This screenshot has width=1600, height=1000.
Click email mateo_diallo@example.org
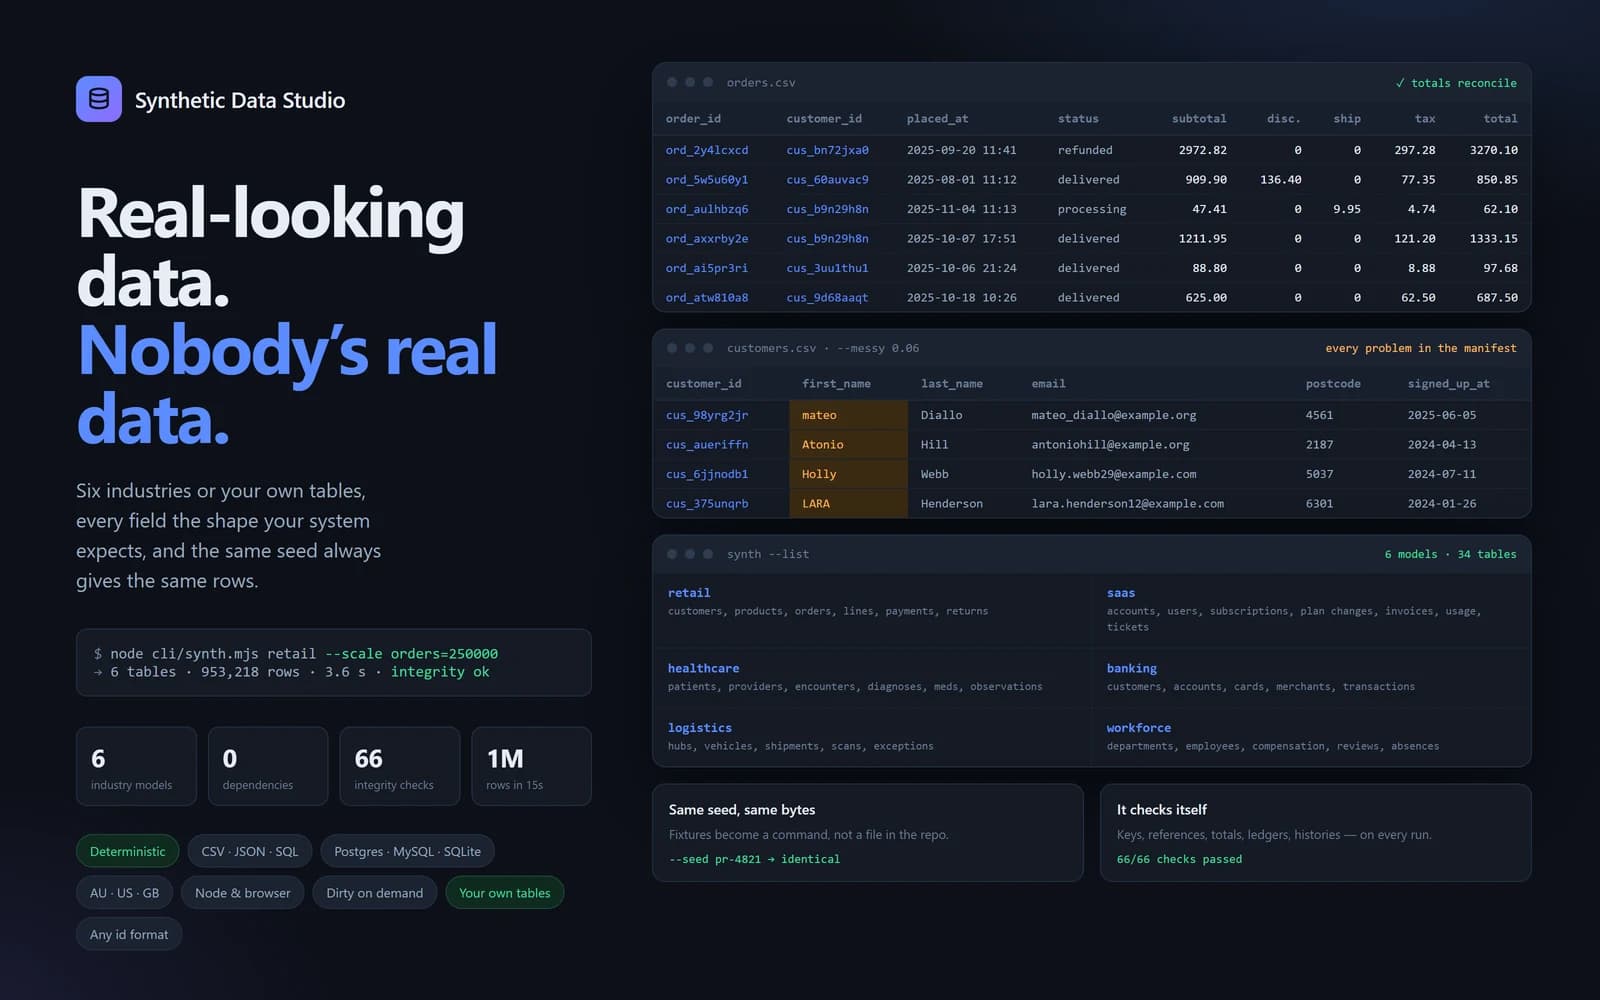pos(1114,415)
